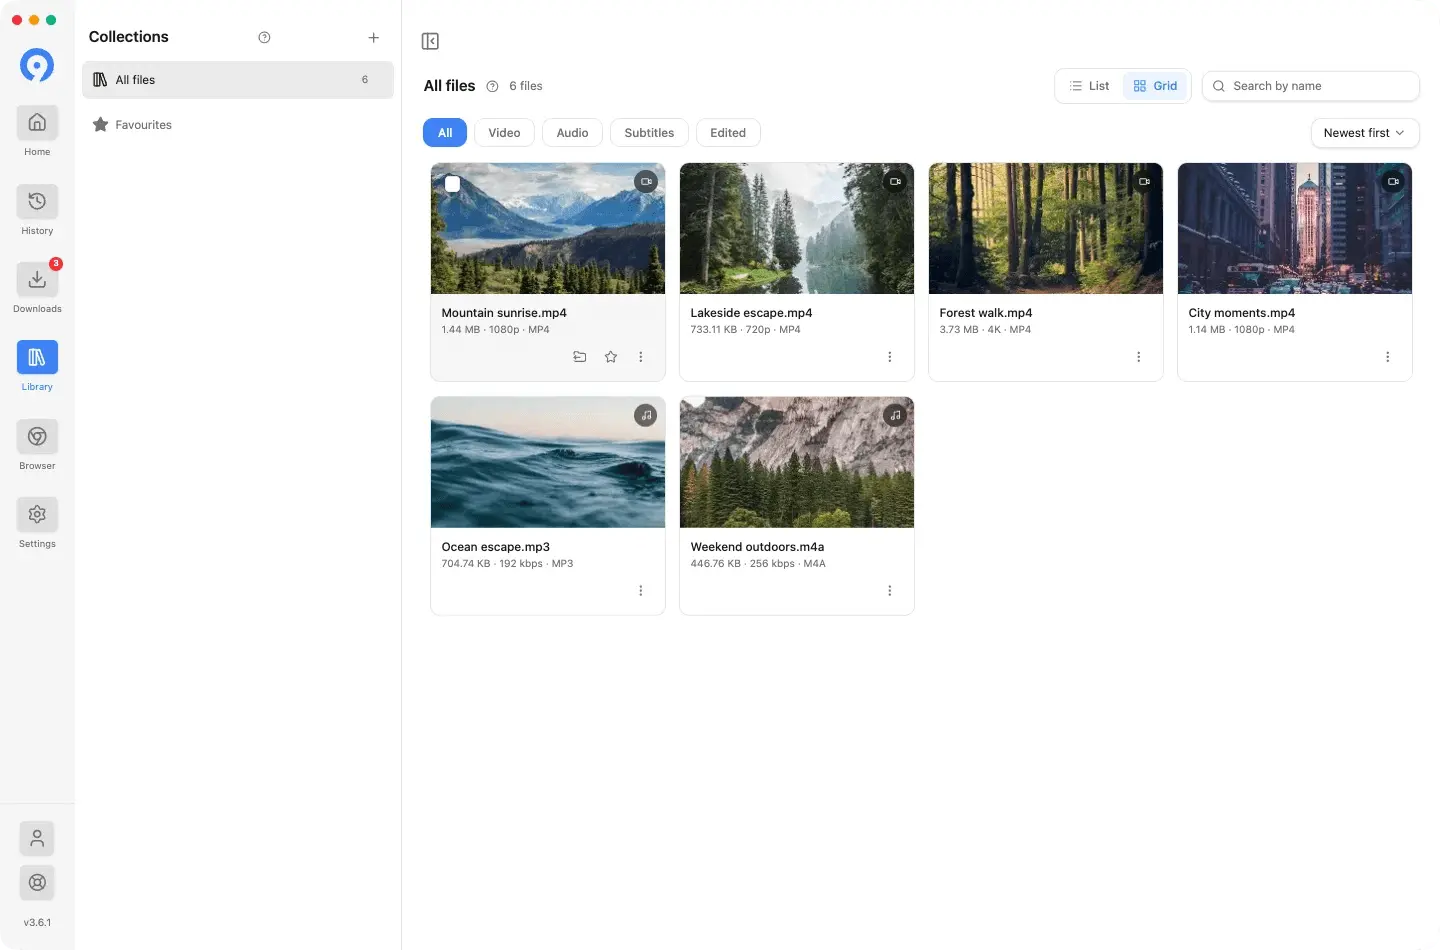Open more options for City moments.mp4
Screen dimensions: 1440x950
(x=1388, y=357)
